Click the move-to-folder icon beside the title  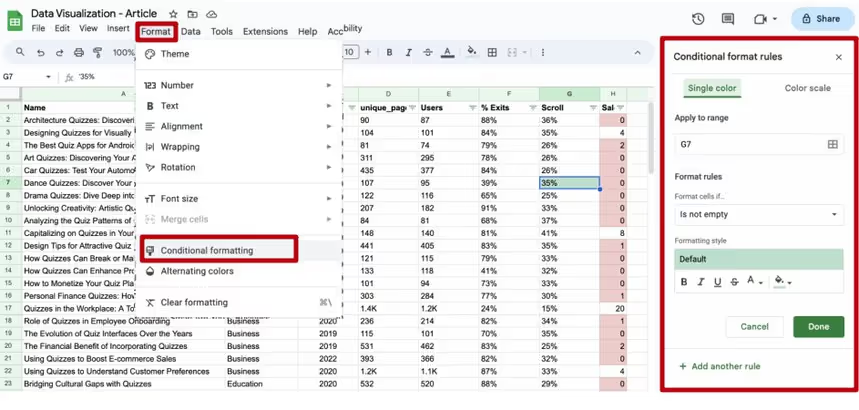pos(192,14)
